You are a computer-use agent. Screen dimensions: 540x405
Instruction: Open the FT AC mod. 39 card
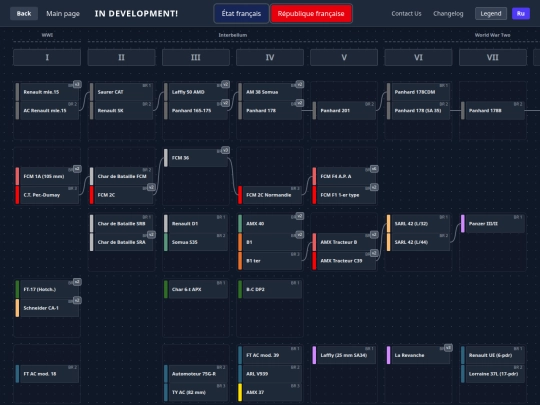pos(270,355)
